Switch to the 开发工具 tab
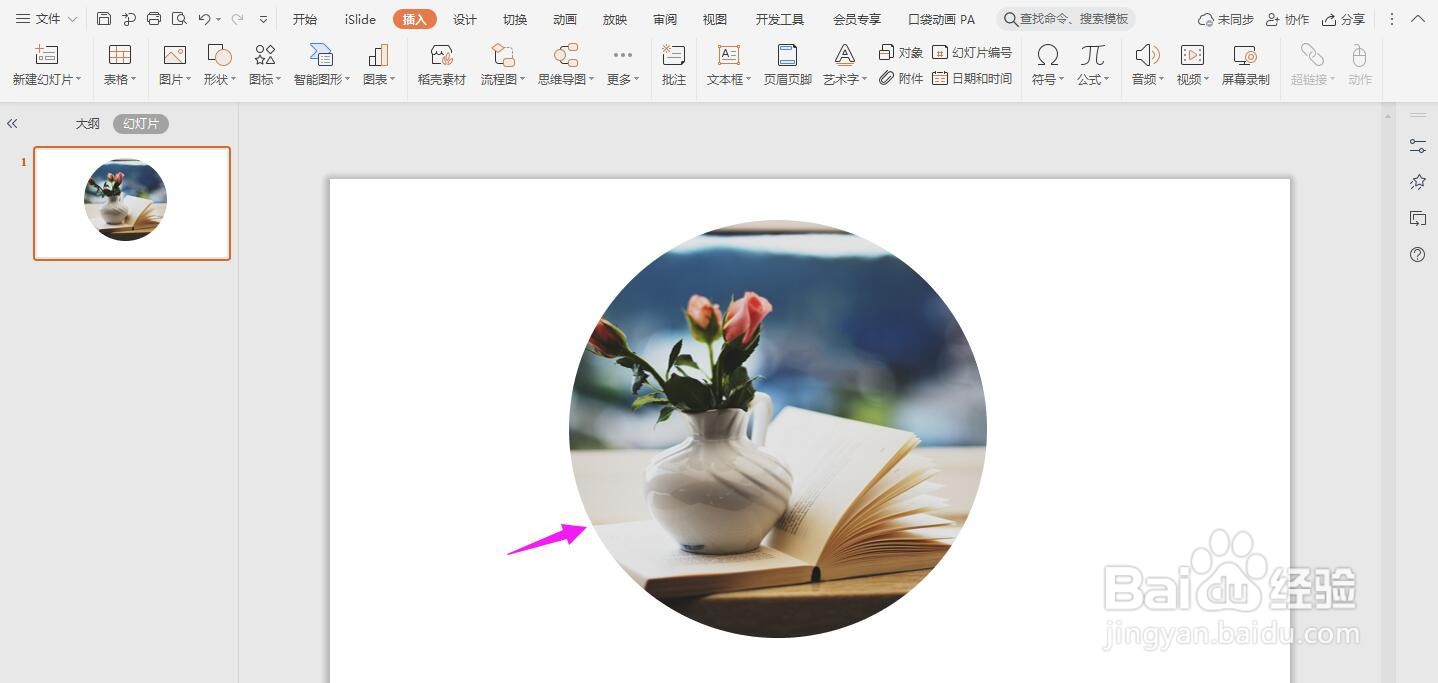The height and width of the screenshot is (683, 1438). (780, 19)
